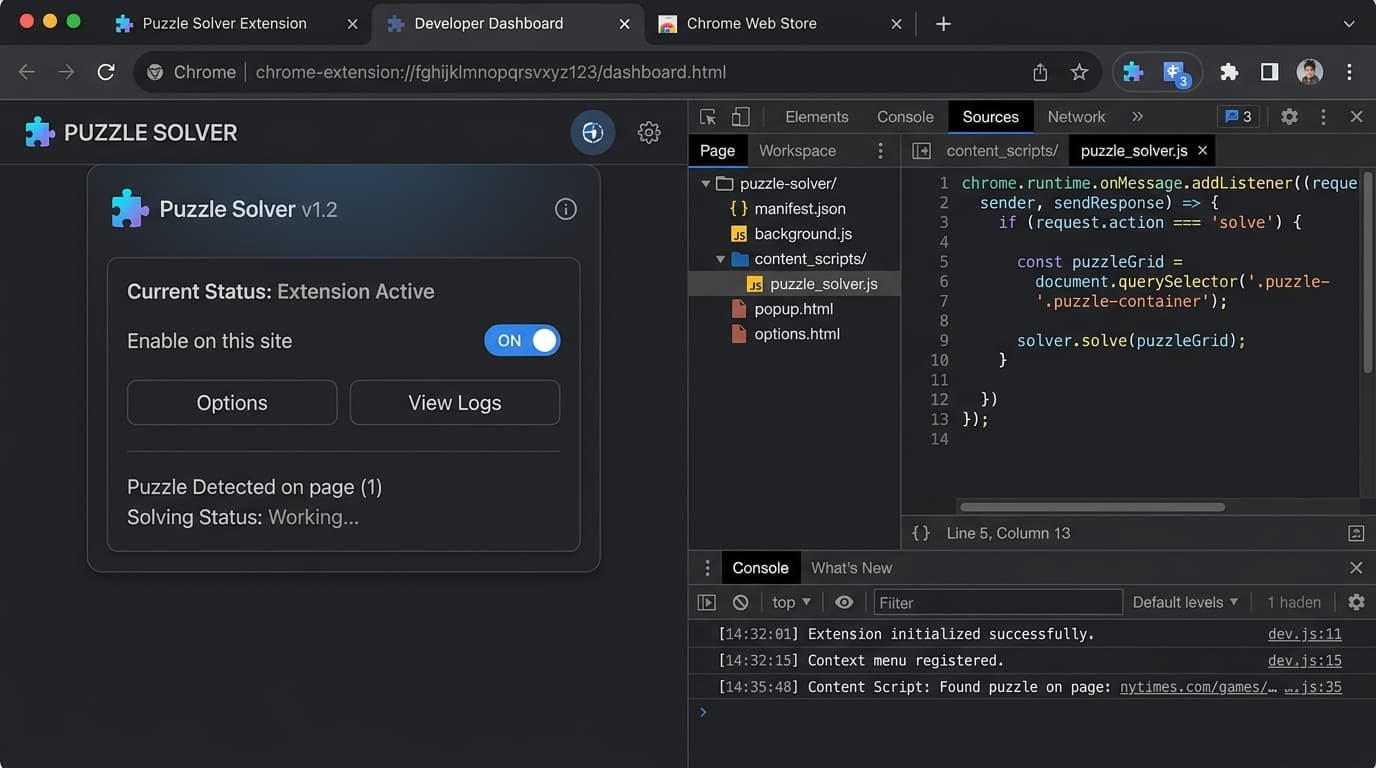Viewport: 1376px width, 768px height.
Task: Toggle the eye icon to create live expression
Action: [x=843, y=601]
